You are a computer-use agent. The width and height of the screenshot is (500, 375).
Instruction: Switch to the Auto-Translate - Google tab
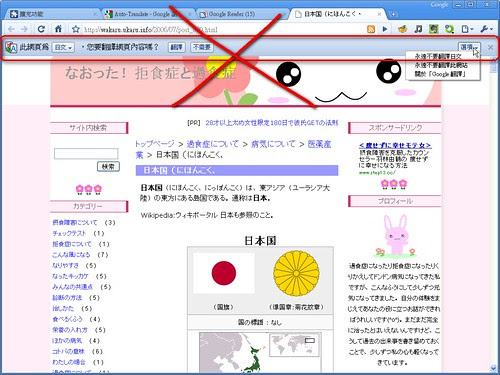(147, 14)
